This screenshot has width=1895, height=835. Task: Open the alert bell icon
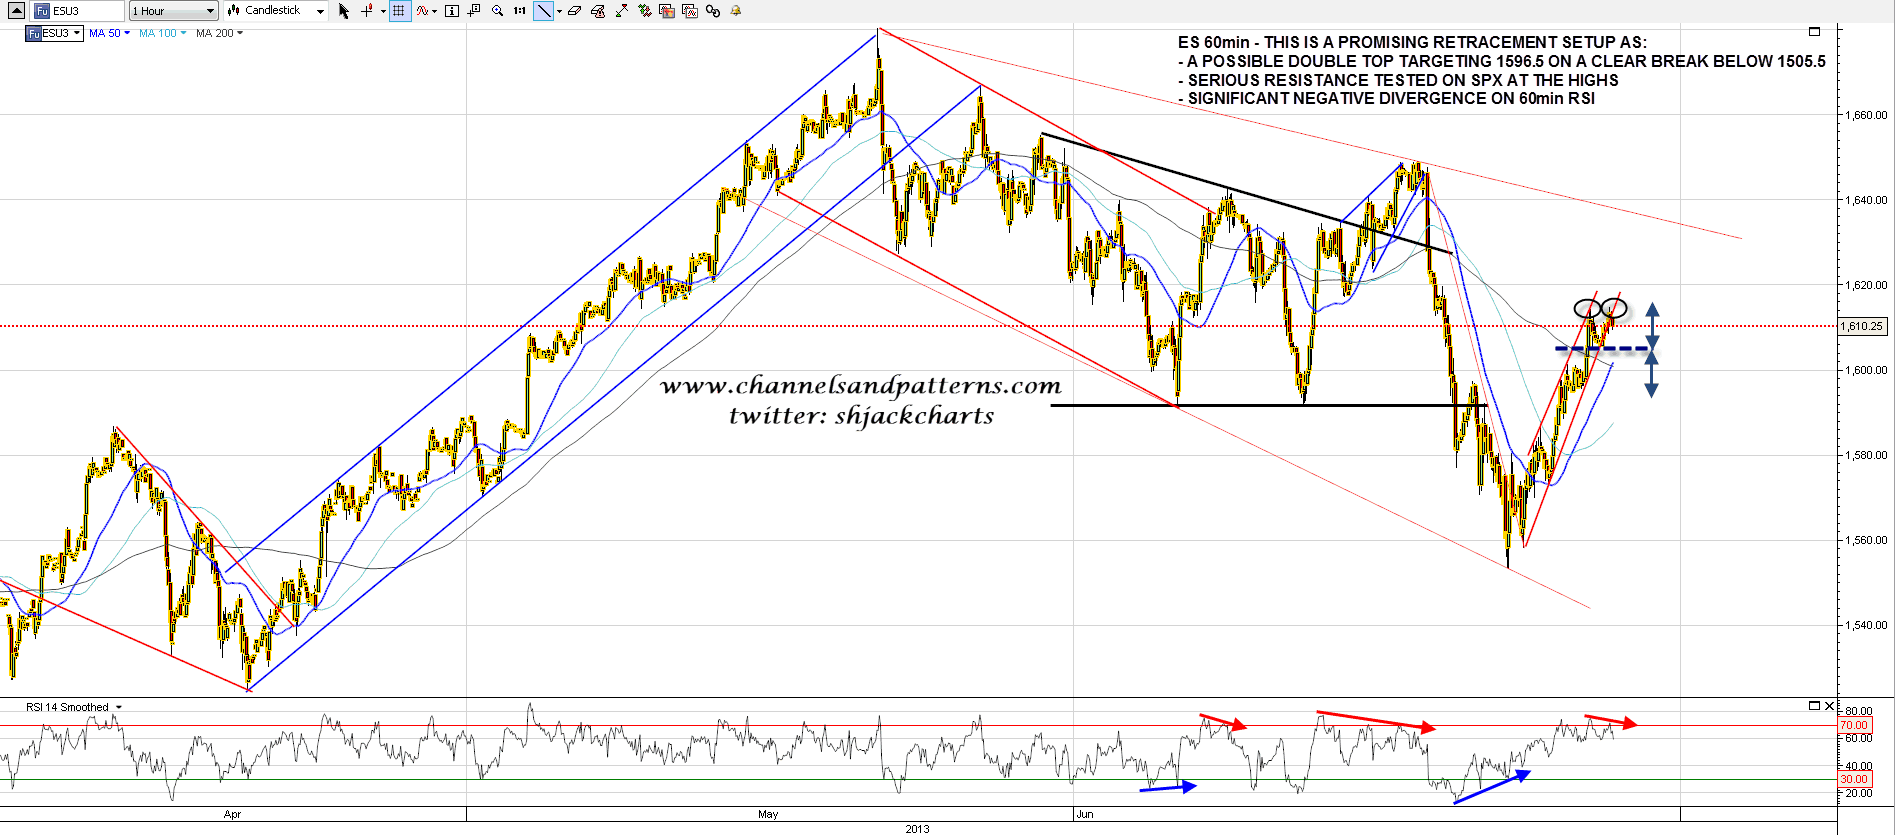click(736, 11)
